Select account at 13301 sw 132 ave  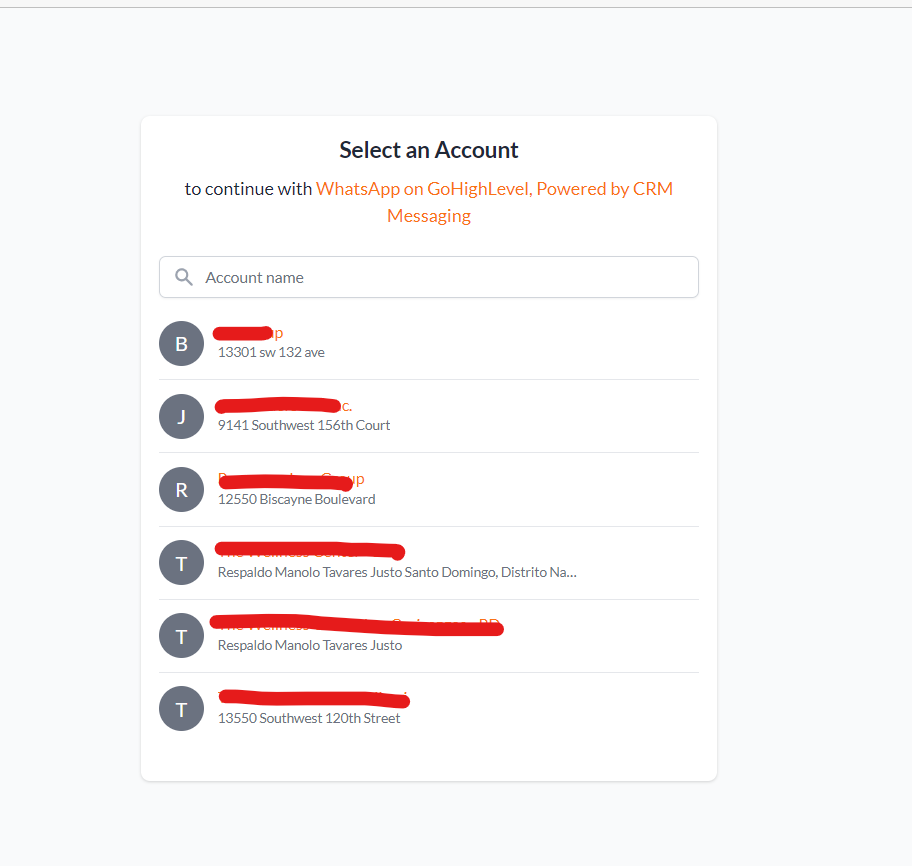(x=429, y=344)
